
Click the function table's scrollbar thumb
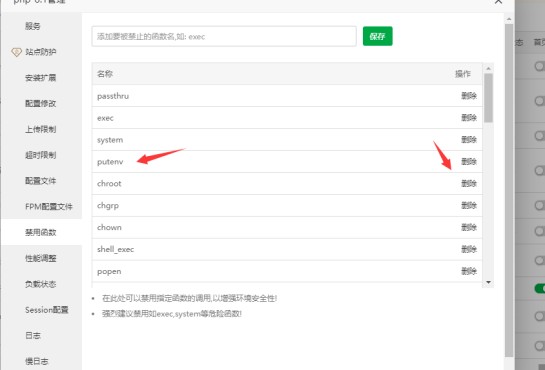coord(488,98)
